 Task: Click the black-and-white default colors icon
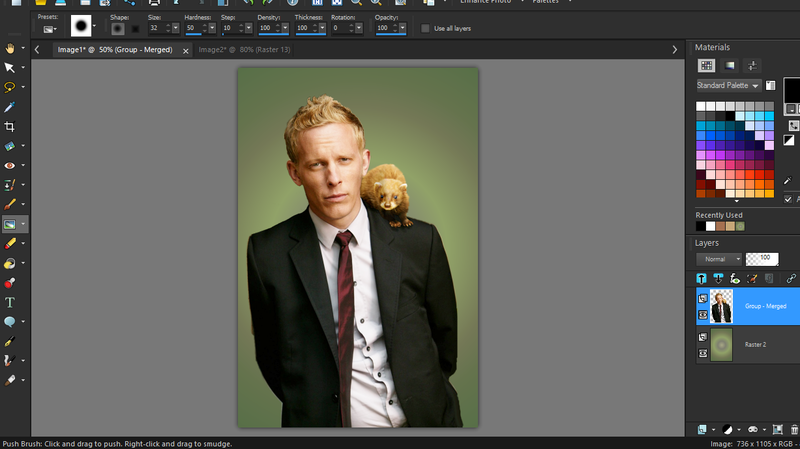[x=789, y=140]
